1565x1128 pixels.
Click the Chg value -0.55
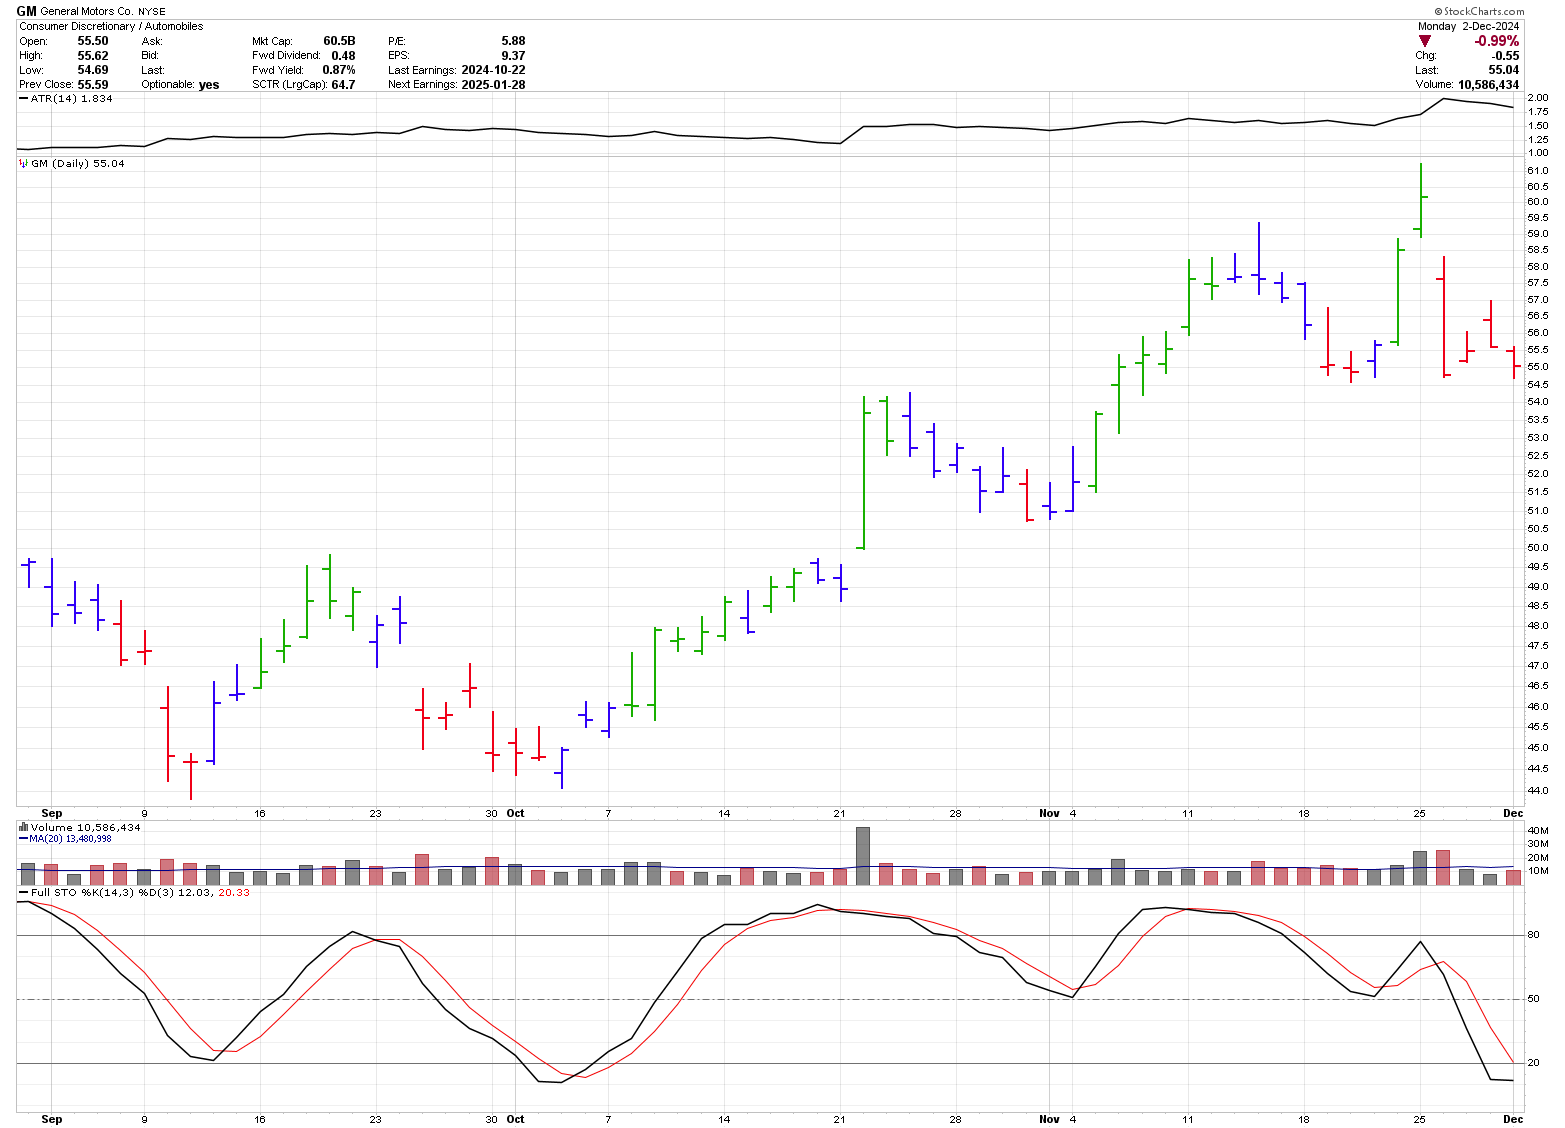coord(1506,56)
